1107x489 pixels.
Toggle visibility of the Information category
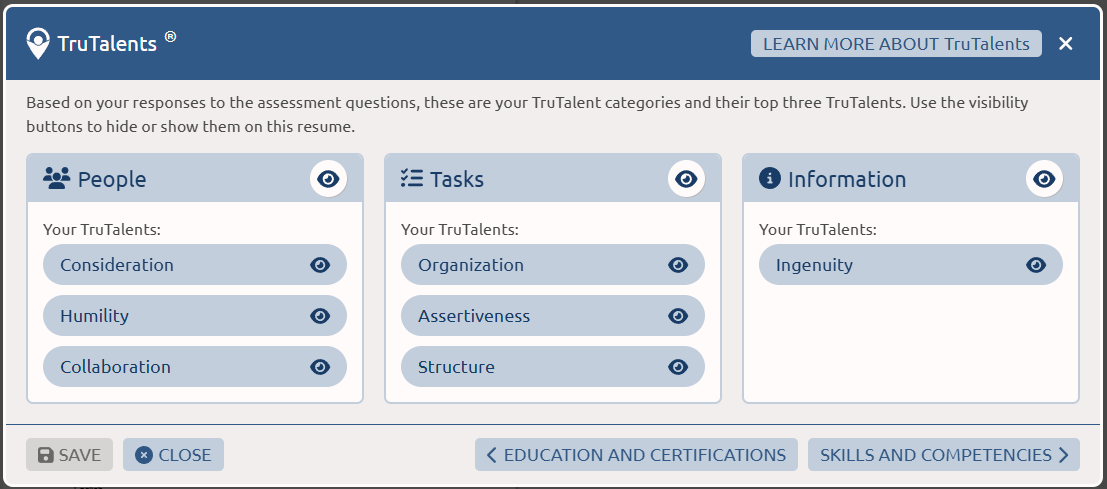pos(1044,179)
